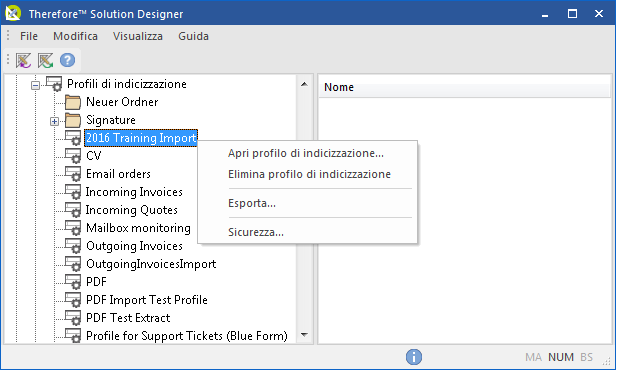This screenshot has height=371, width=617.
Task: Collapse the Profili di indicizzazione node
Action: pyautogui.click(x=35, y=85)
